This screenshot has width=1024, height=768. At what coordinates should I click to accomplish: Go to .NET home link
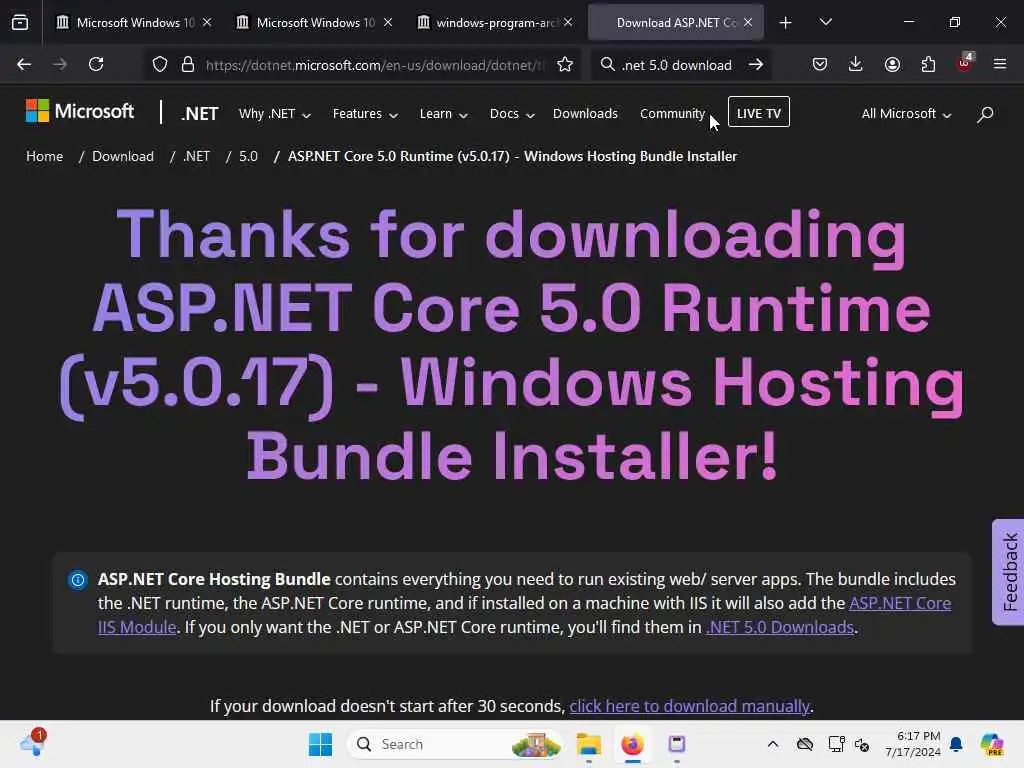tap(200, 114)
